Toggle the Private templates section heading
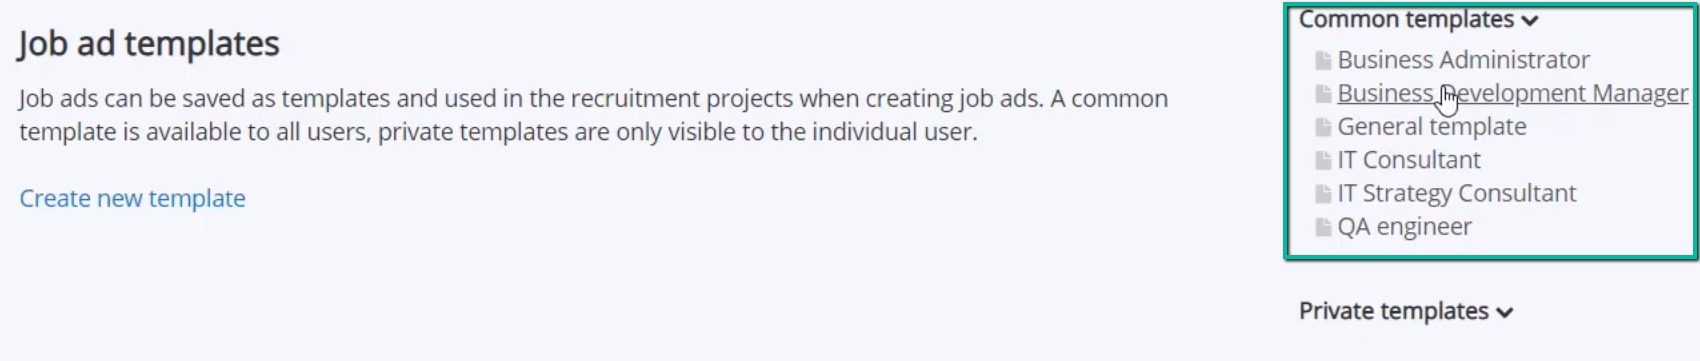Screen dimensions: 1700x361 click(x=1406, y=311)
